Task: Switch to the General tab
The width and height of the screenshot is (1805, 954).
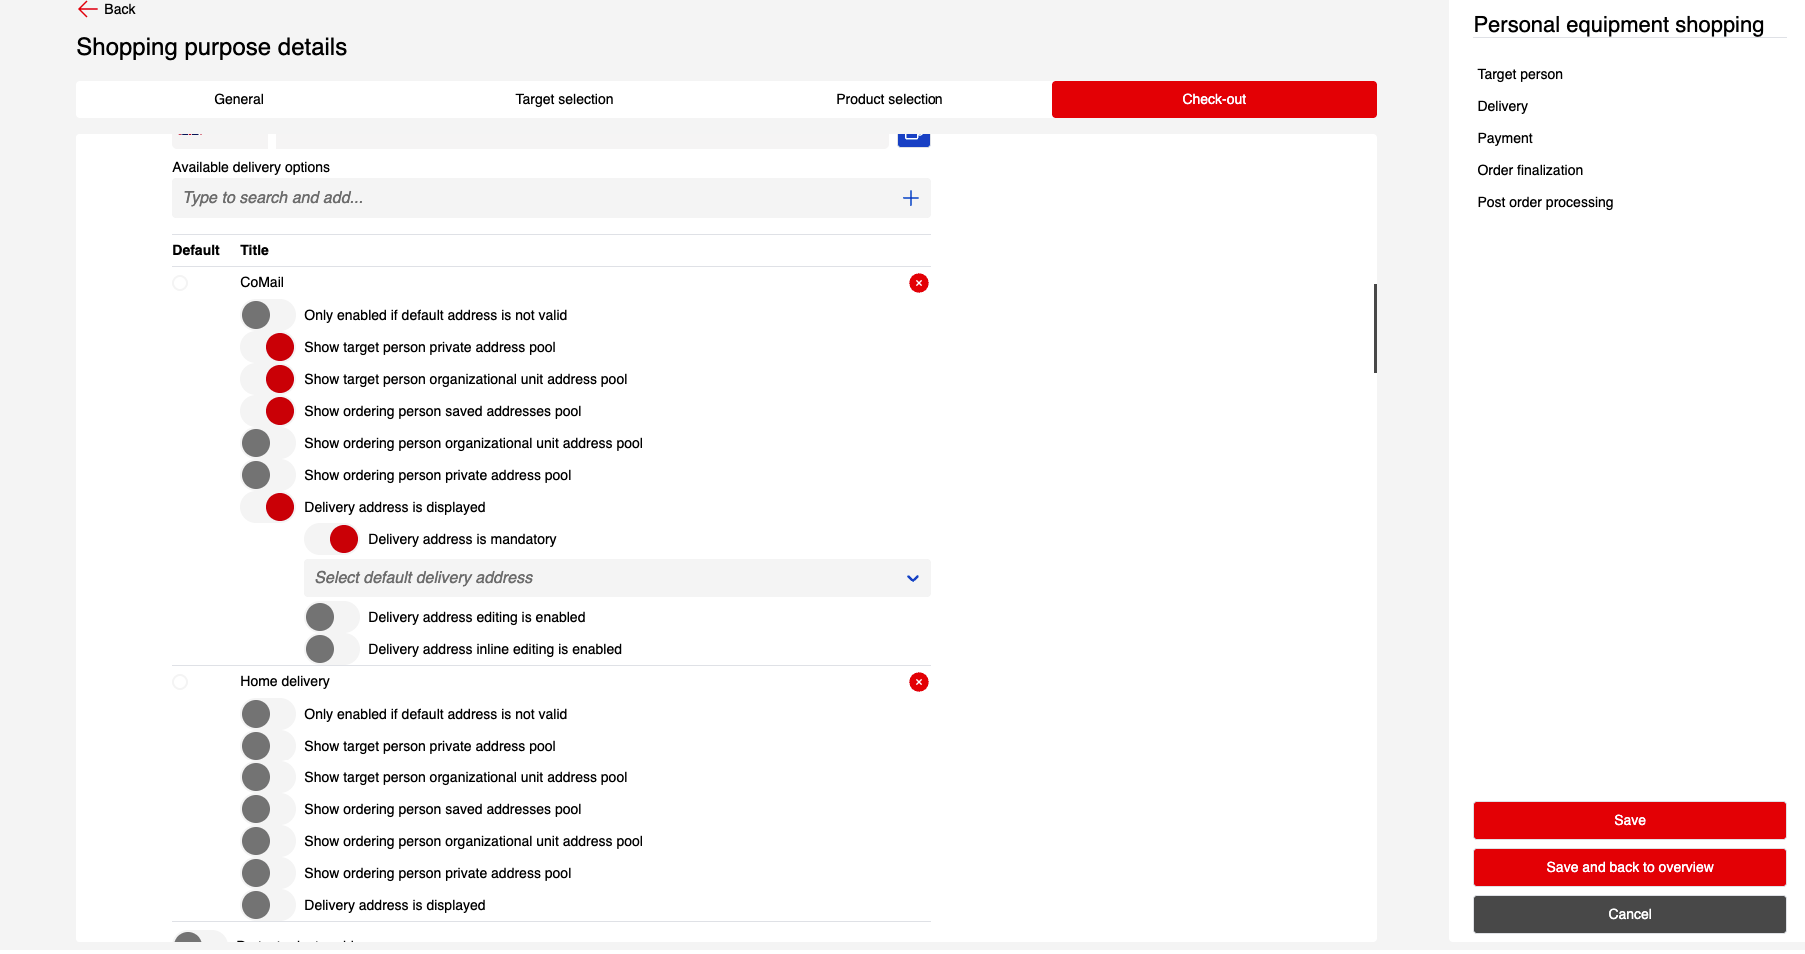Action: [239, 99]
